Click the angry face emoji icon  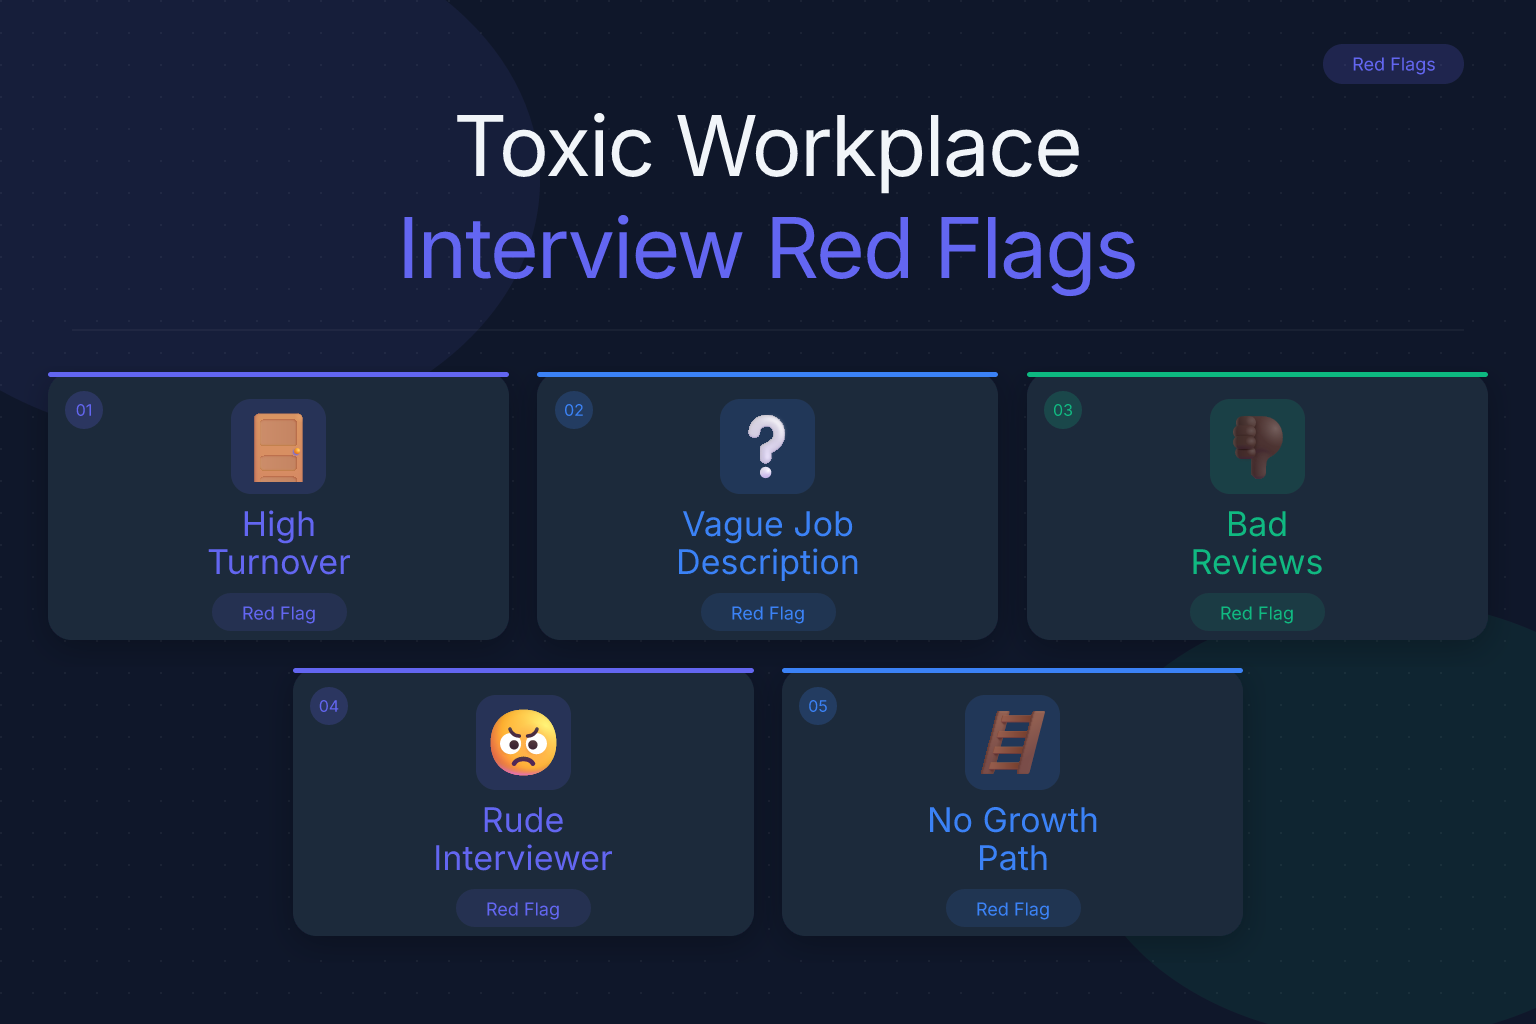(x=523, y=742)
